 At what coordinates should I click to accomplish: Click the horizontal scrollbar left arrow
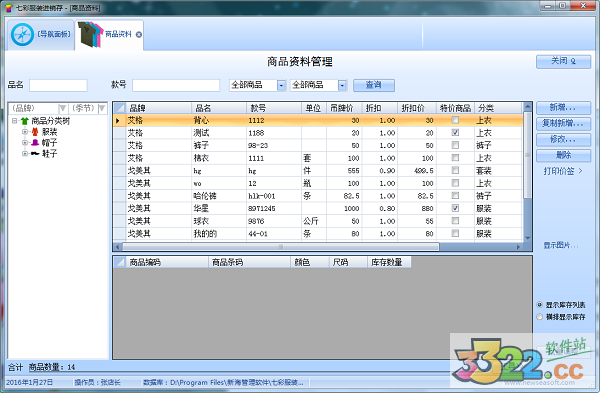tap(118, 247)
